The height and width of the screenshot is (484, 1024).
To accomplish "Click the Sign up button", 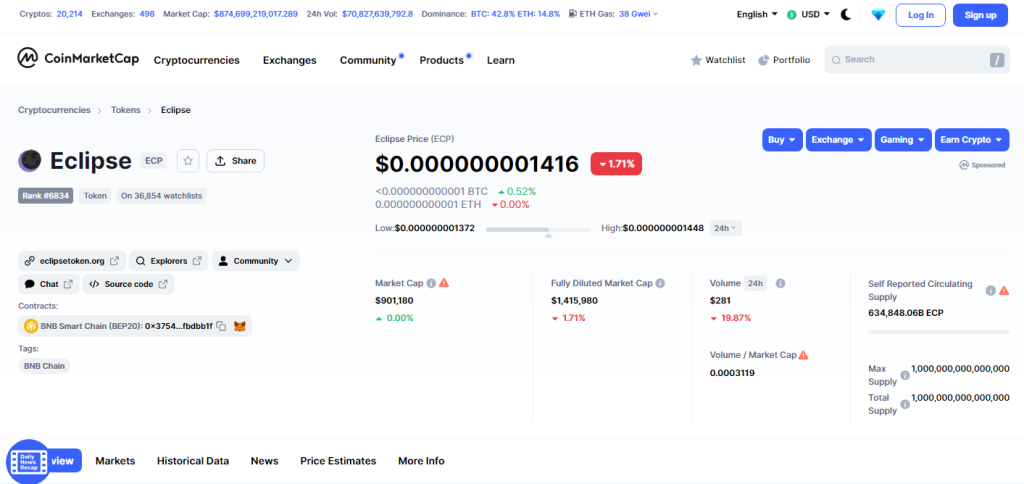I will coord(980,14).
